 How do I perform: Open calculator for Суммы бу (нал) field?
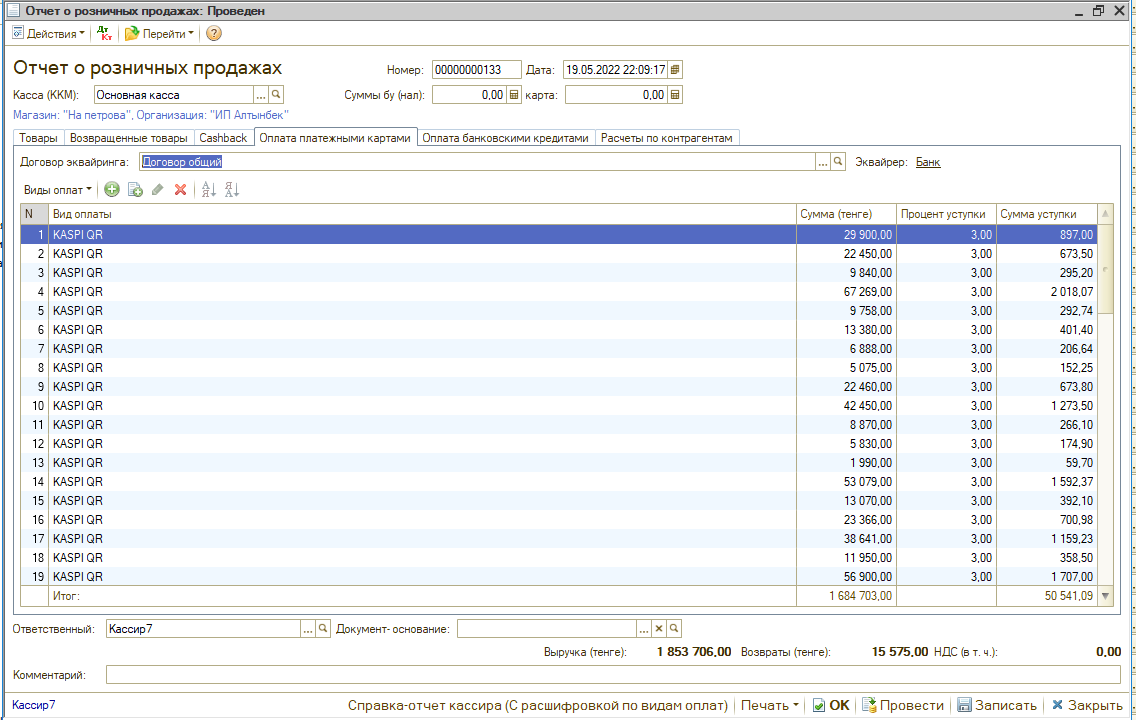514,95
